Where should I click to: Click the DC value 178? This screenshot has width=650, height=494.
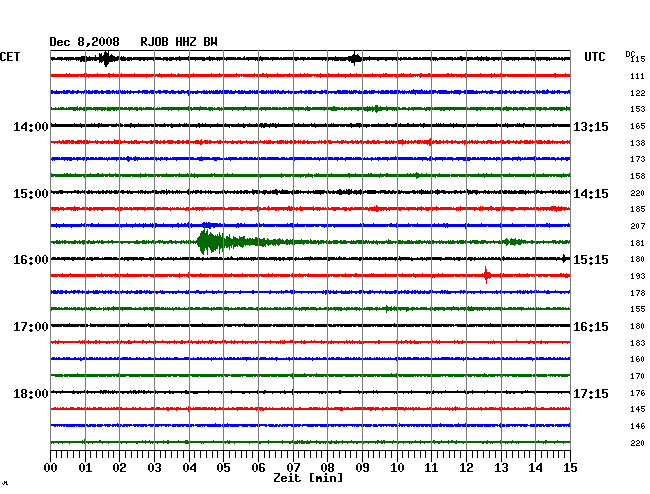tap(638, 293)
